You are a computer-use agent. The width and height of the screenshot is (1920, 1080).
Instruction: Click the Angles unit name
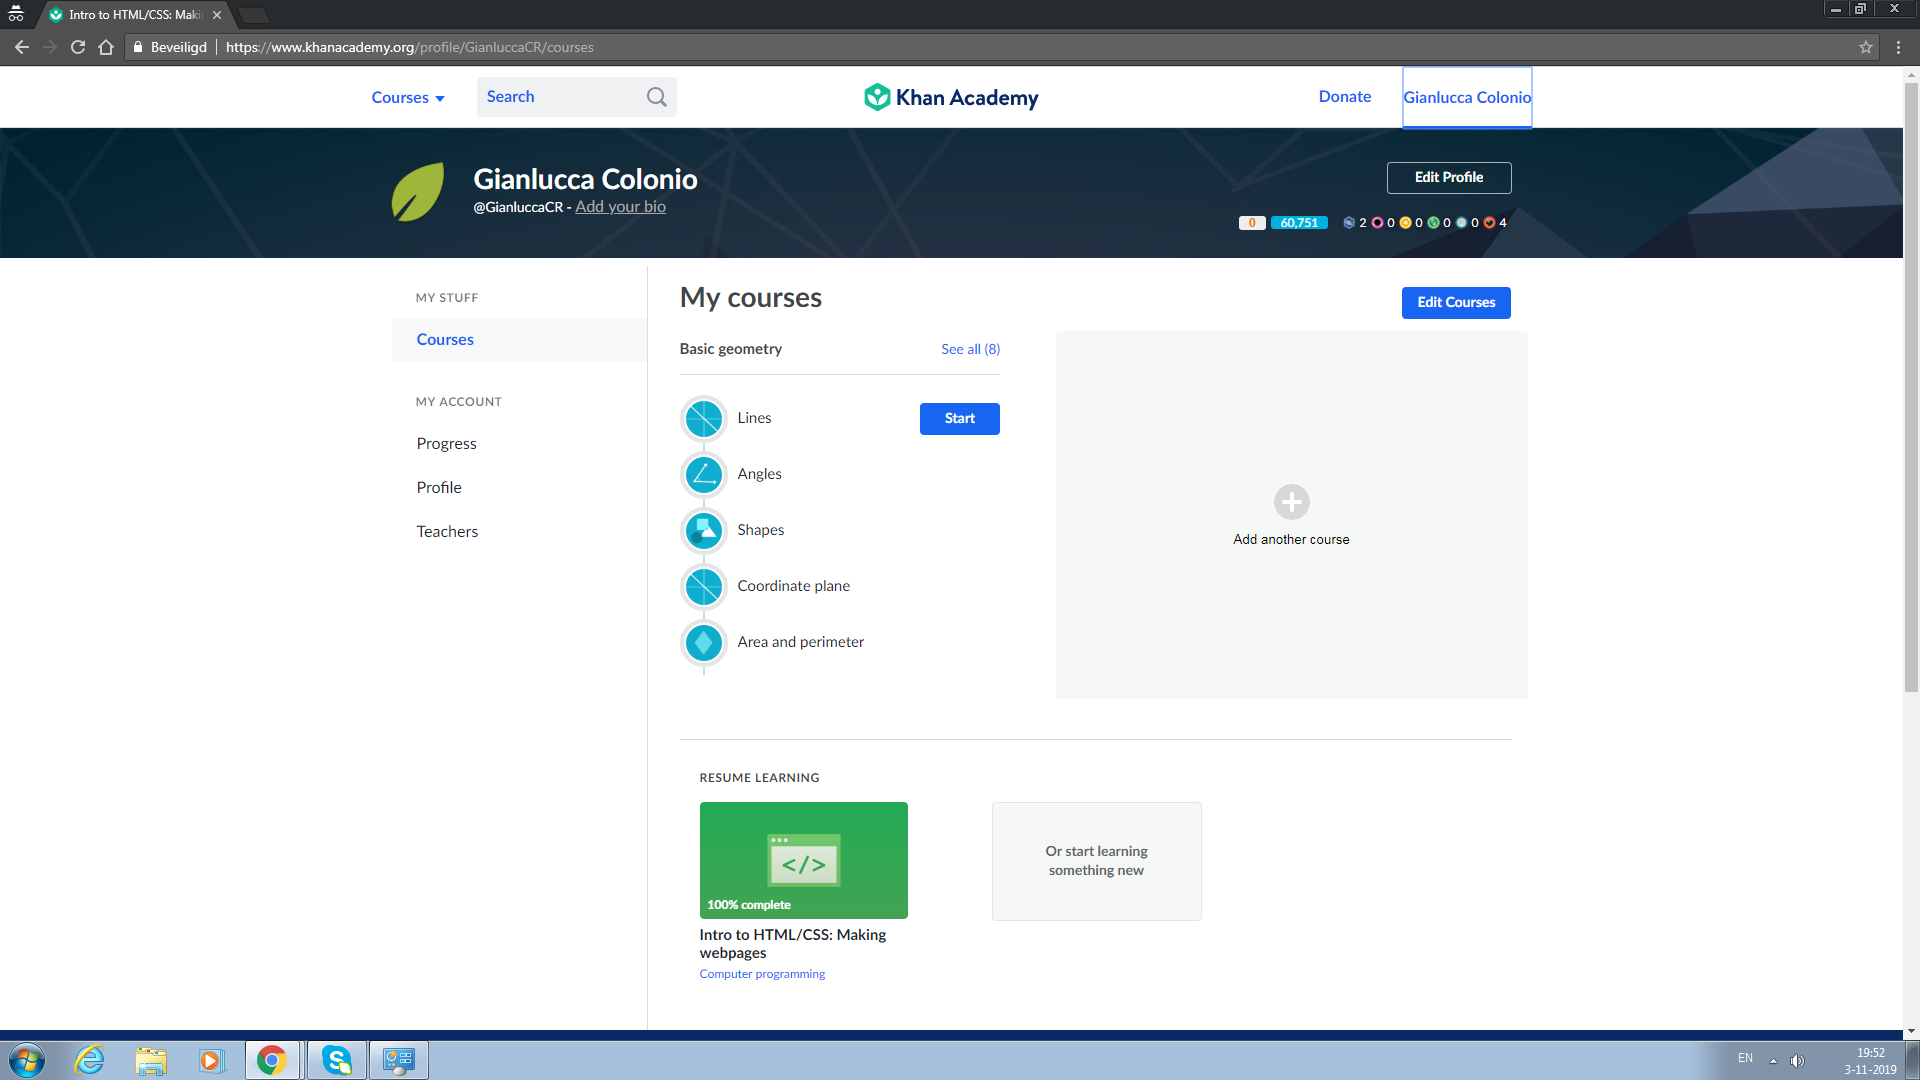point(759,474)
